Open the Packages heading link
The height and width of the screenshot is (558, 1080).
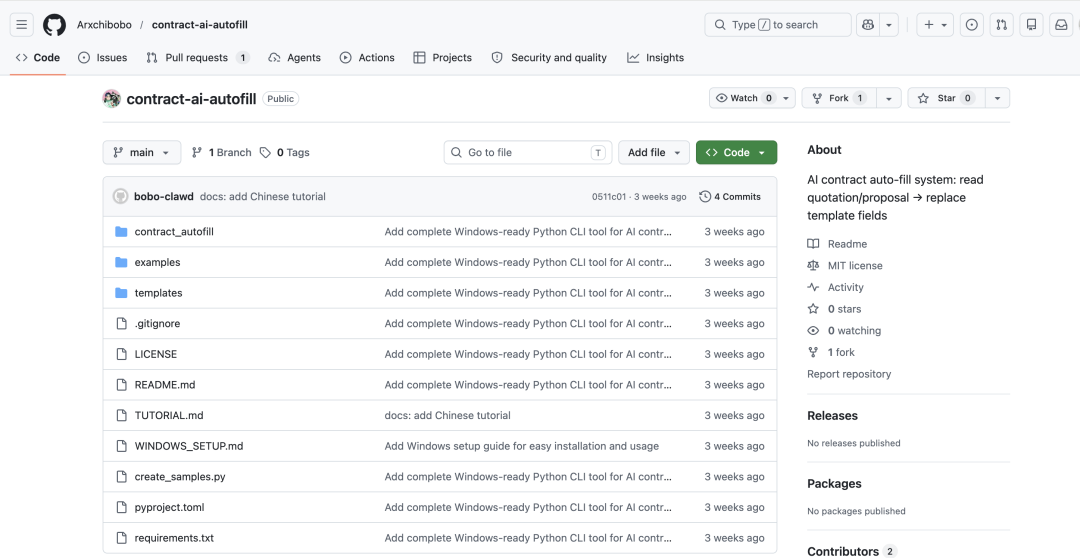[x=834, y=484]
